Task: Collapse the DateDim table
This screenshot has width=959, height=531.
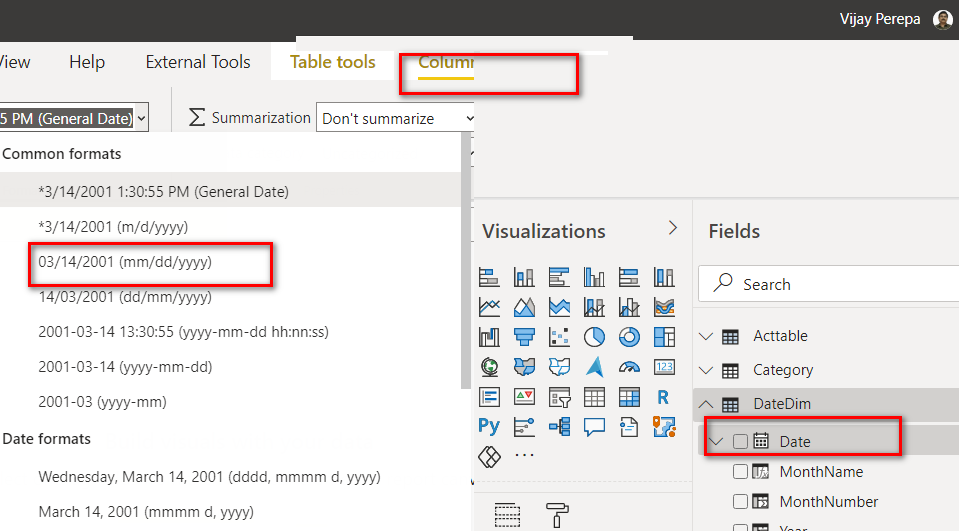Action: coord(706,404)
